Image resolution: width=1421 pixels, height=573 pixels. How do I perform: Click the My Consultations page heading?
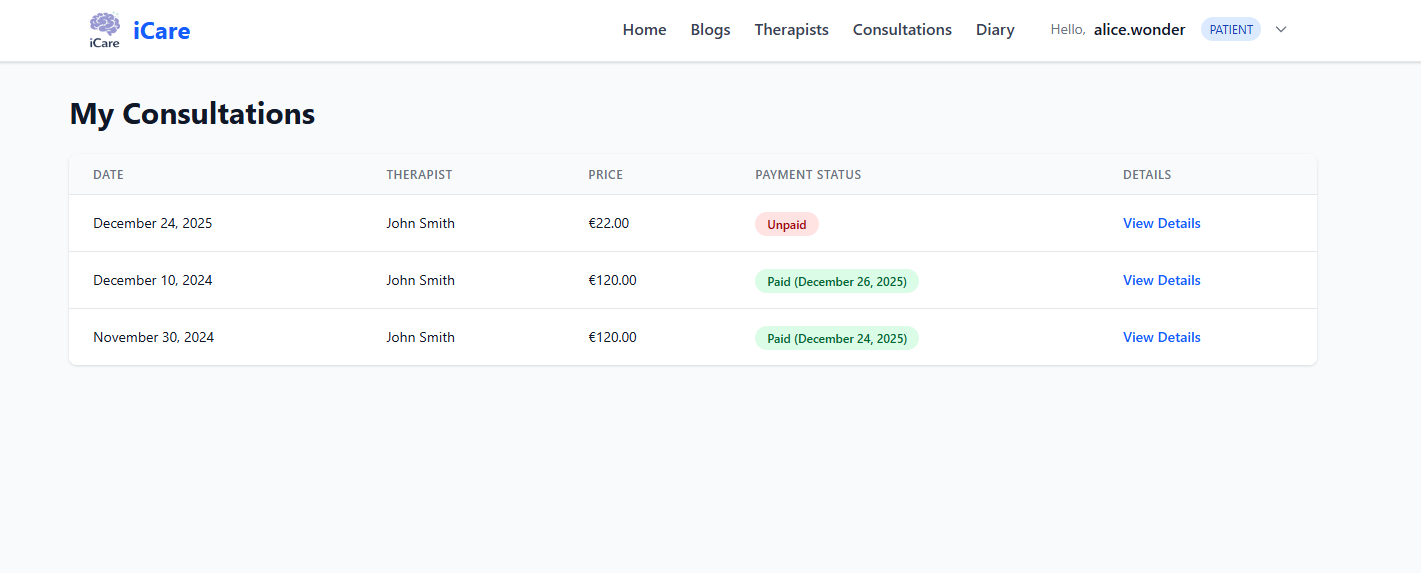point(192,114)
